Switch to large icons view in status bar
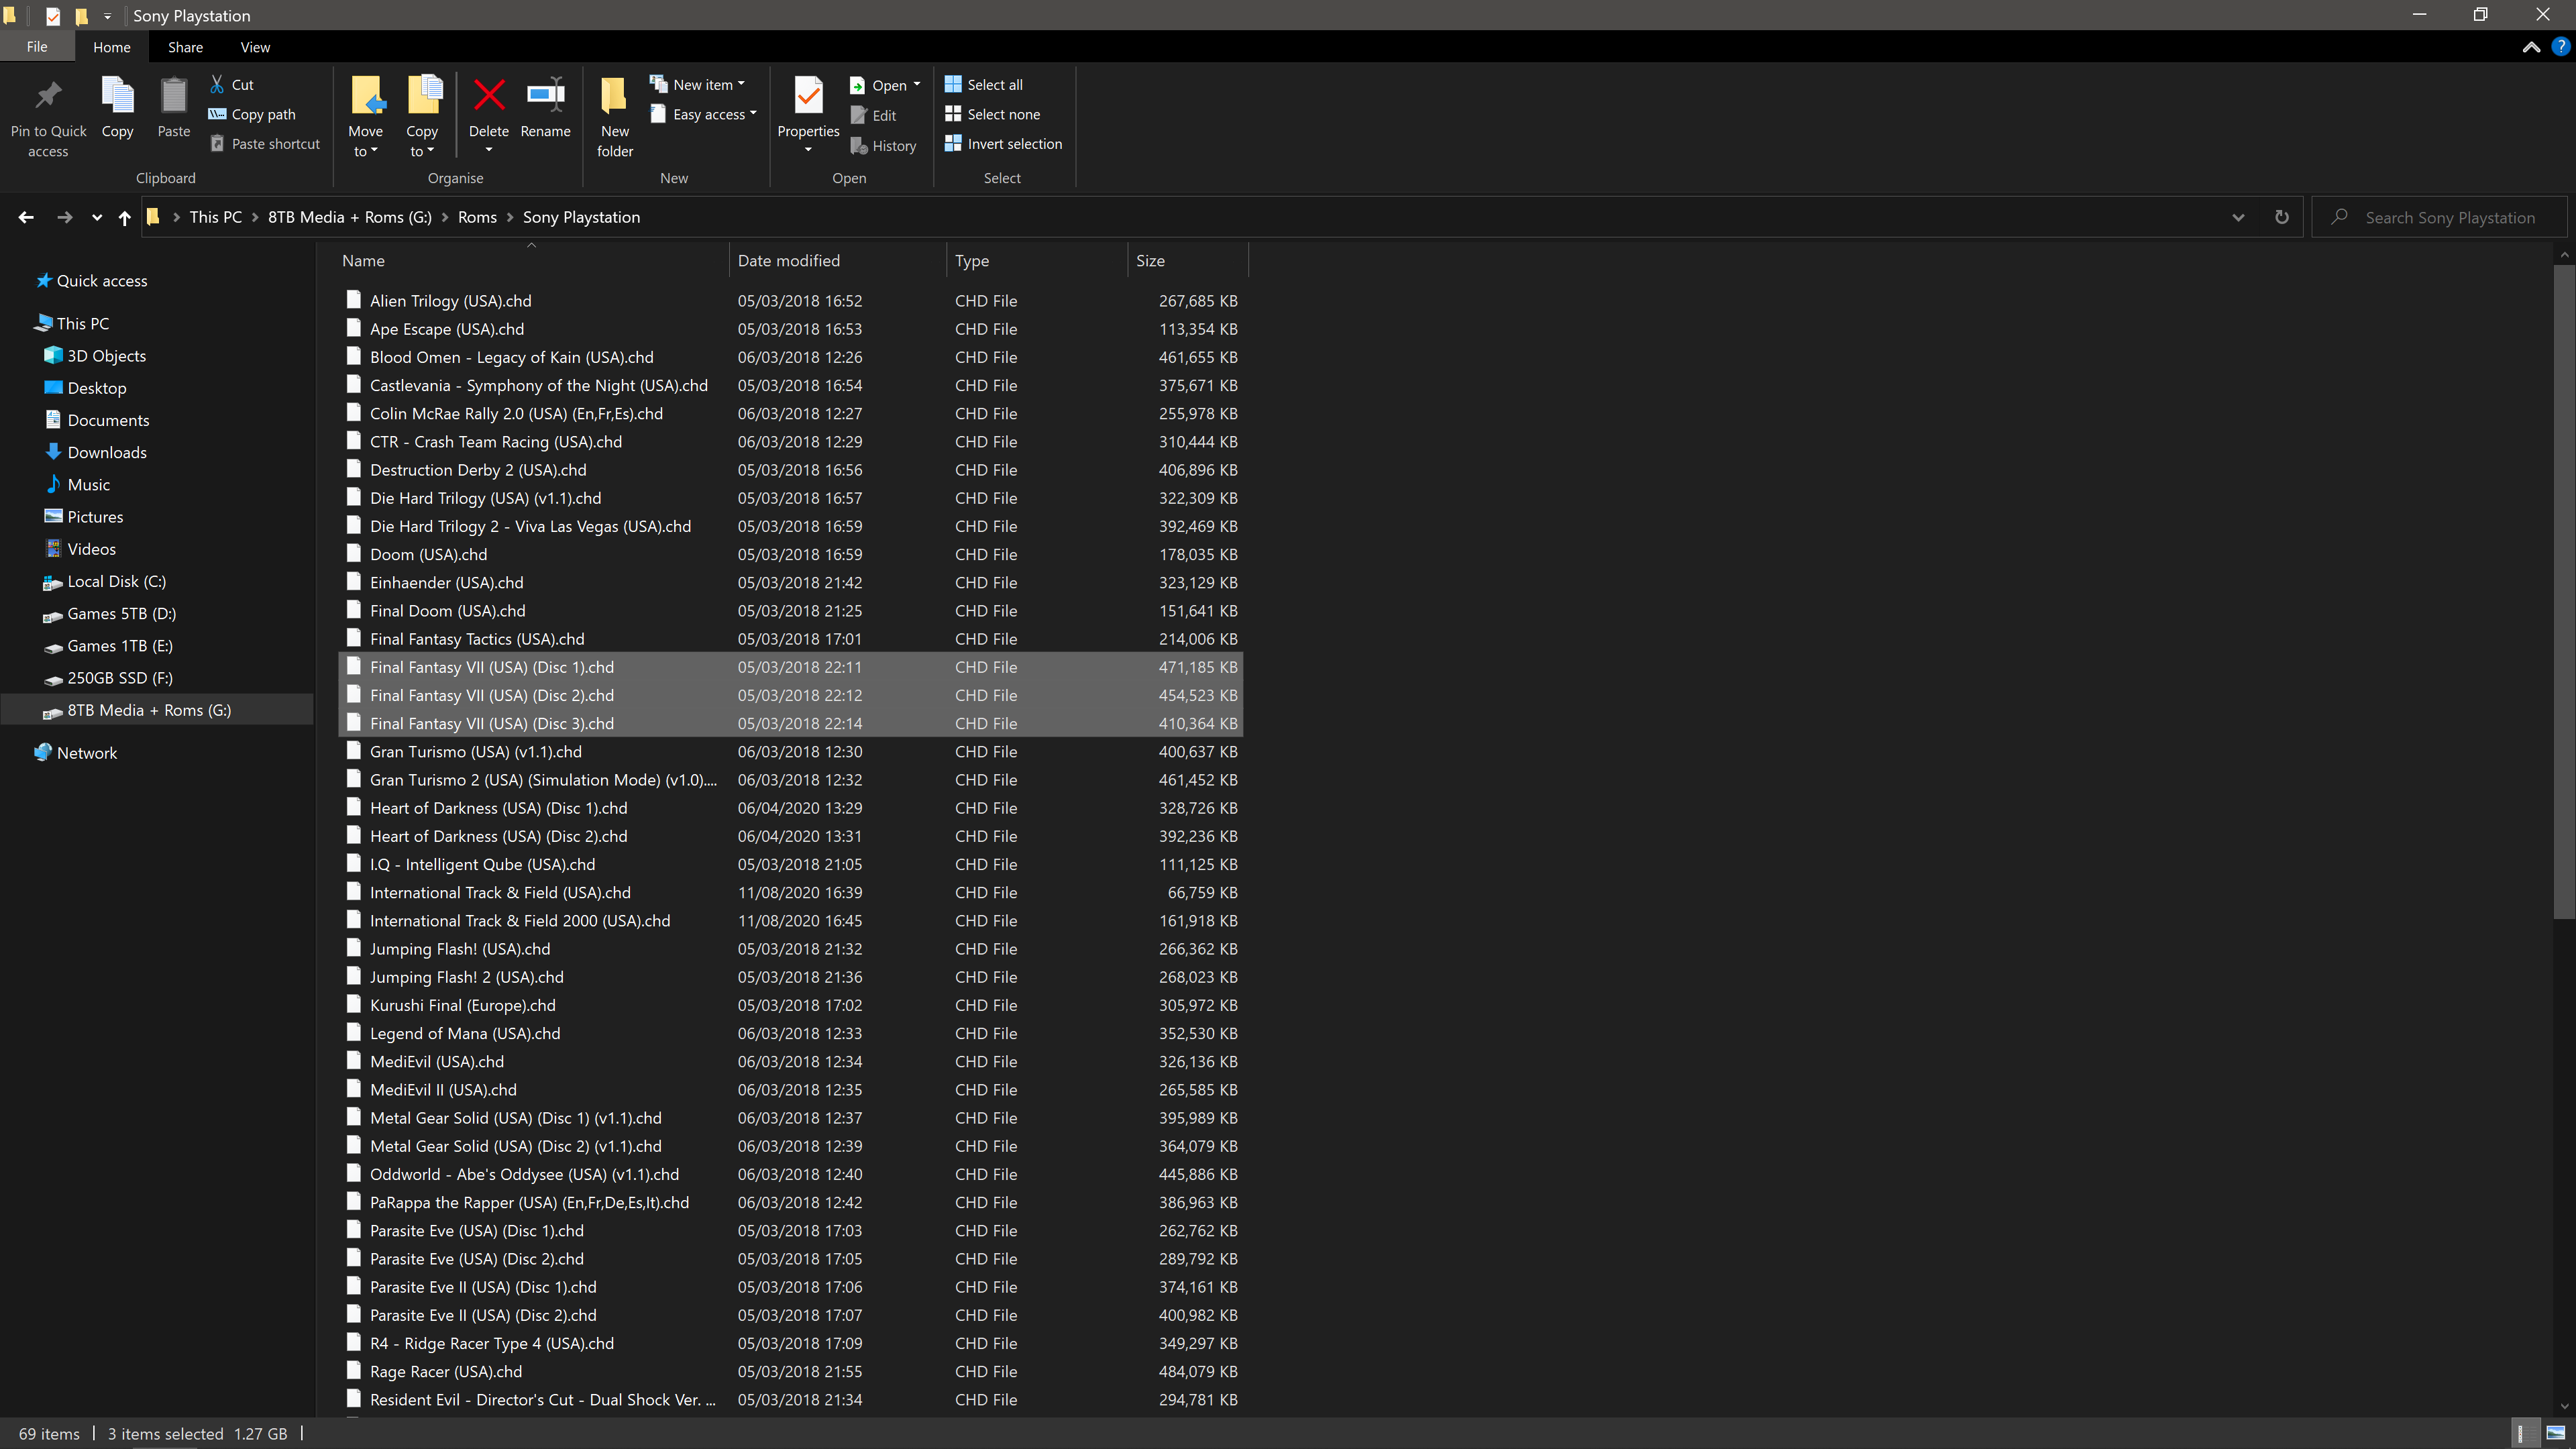 tap(2555, 1433)
